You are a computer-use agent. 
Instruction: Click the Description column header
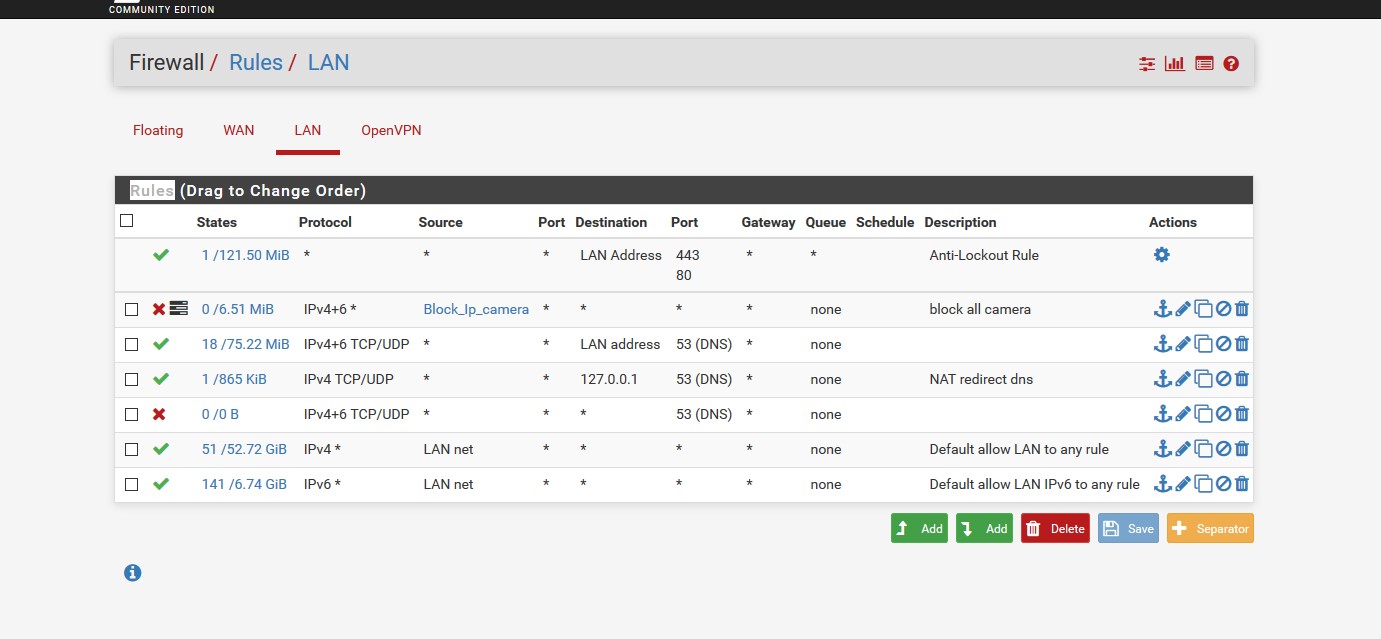(x=960, y=222)
